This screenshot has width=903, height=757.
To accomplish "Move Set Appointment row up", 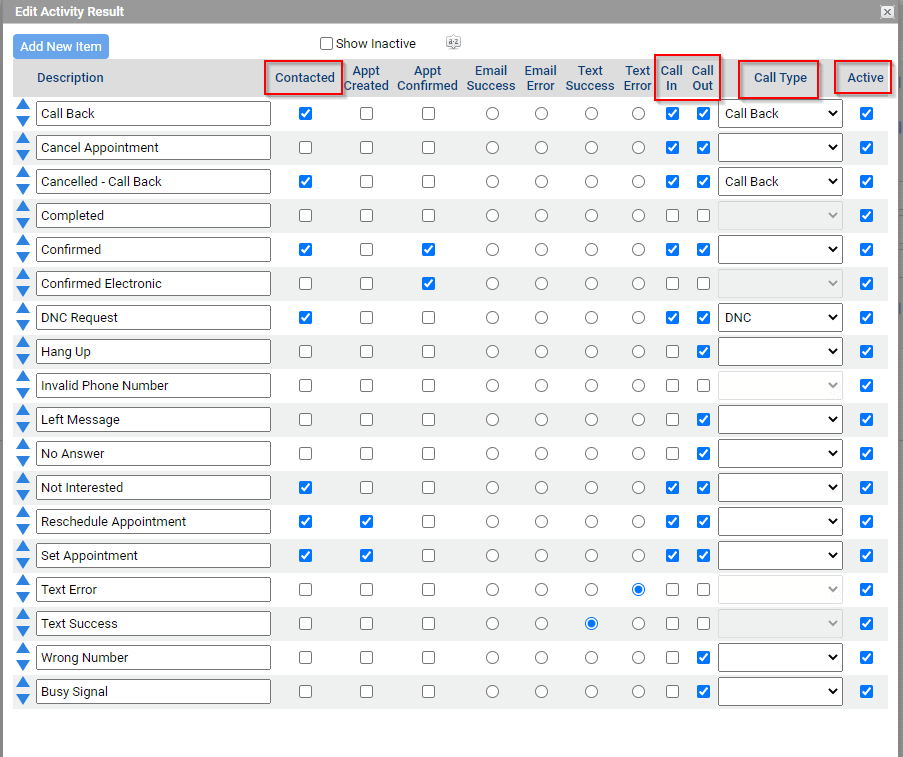I will click(23, 547).
